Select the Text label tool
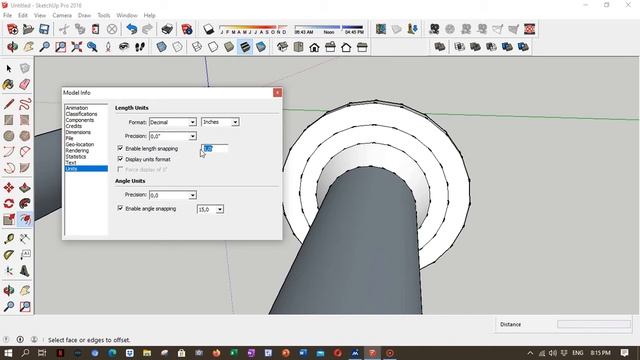The image size is (640, 360). click(x=25, y=255)
